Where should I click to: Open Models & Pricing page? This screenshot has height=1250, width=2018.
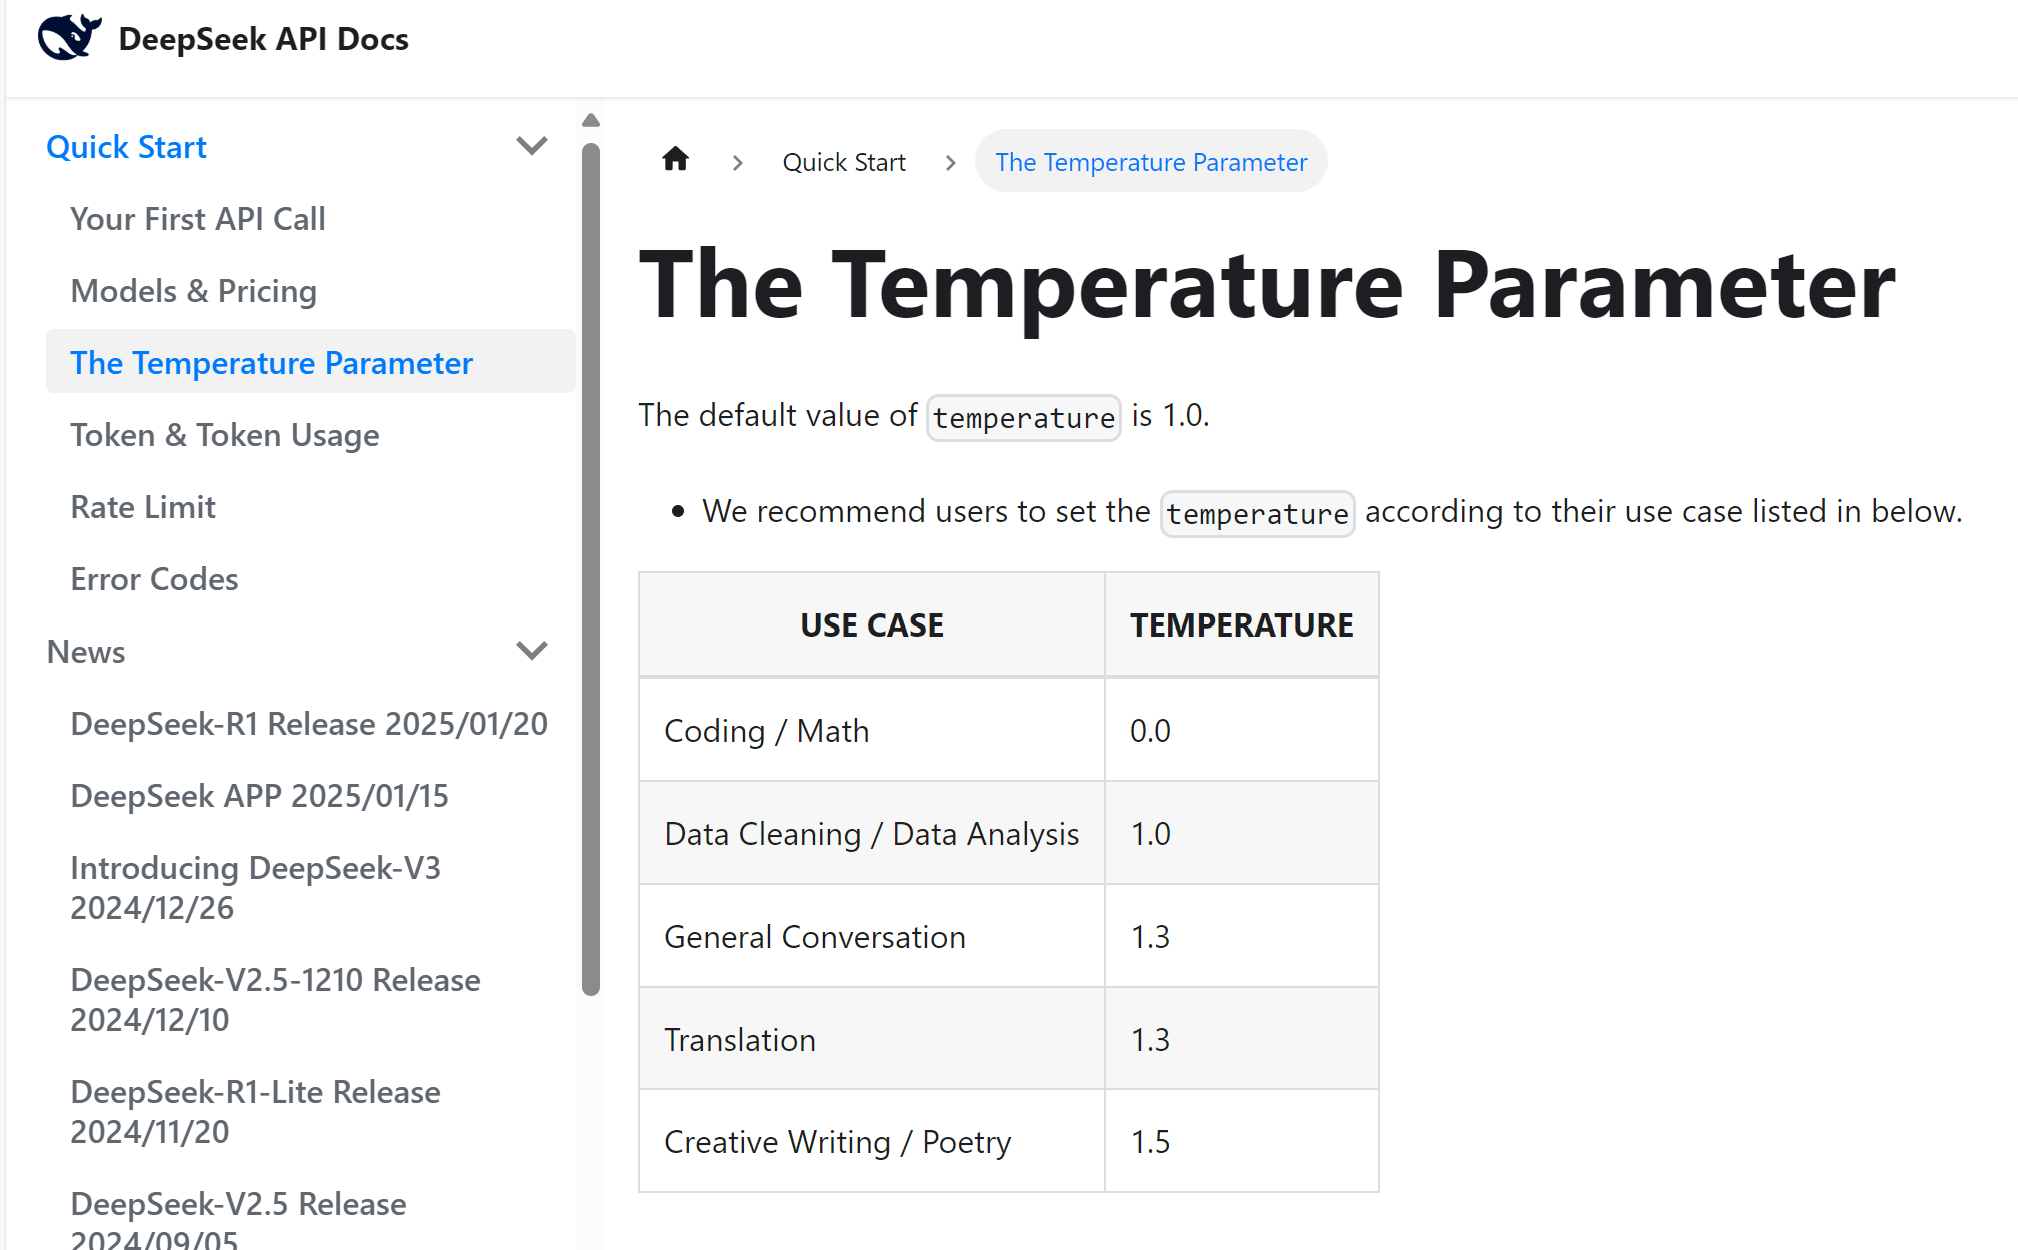[193, 291]
